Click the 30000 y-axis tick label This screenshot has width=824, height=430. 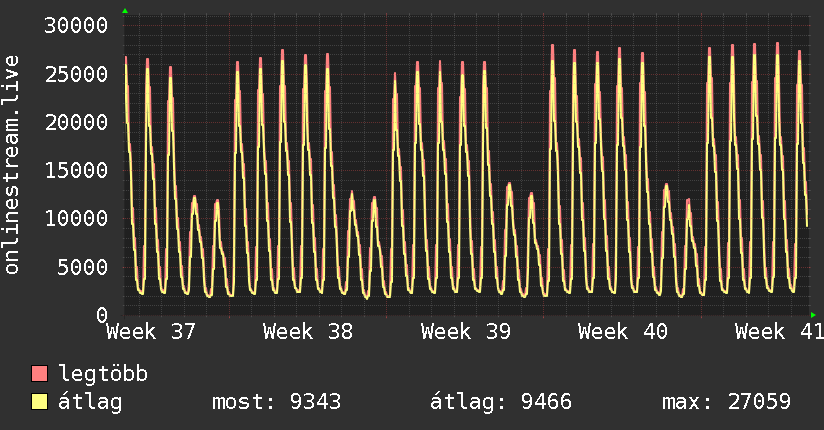click(76, 25)
